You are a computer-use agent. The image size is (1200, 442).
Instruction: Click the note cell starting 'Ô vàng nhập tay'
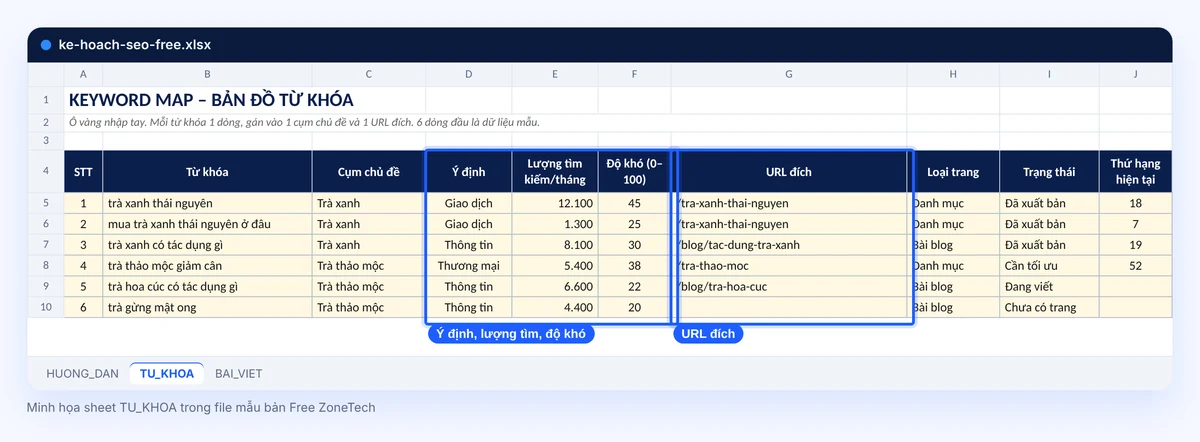point(304,122)
